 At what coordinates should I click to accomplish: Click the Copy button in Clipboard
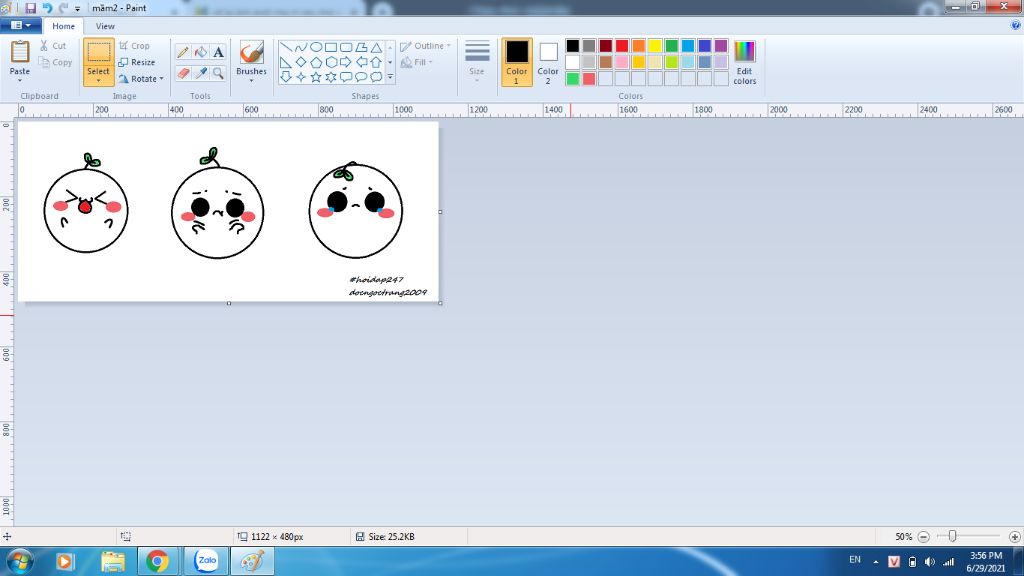(x=55, y=63)
